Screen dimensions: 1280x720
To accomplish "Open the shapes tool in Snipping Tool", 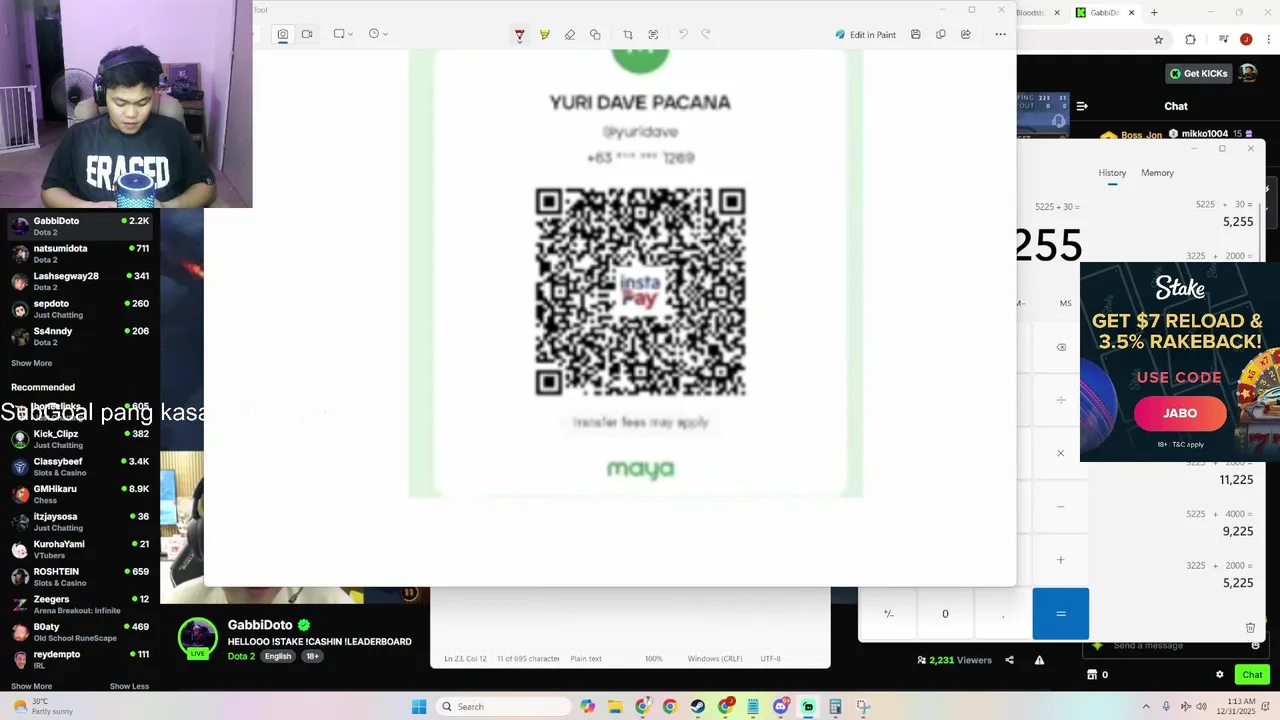I will point(595,35).
